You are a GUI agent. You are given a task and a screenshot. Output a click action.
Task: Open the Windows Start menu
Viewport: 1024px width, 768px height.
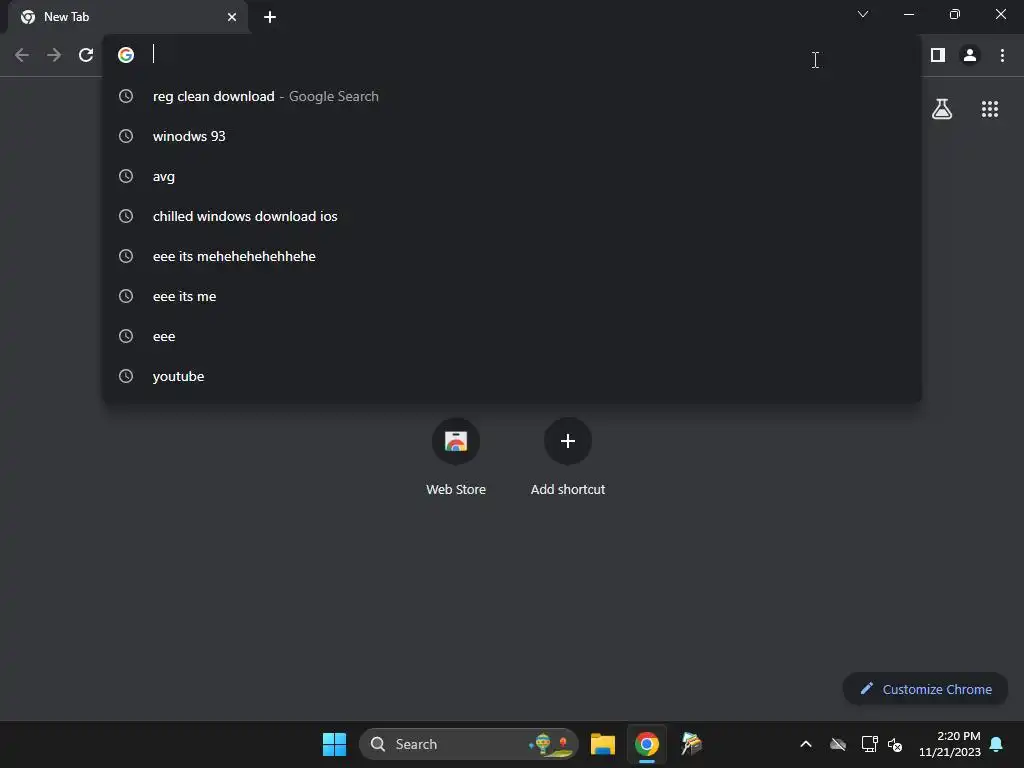[x=334, y=744]
